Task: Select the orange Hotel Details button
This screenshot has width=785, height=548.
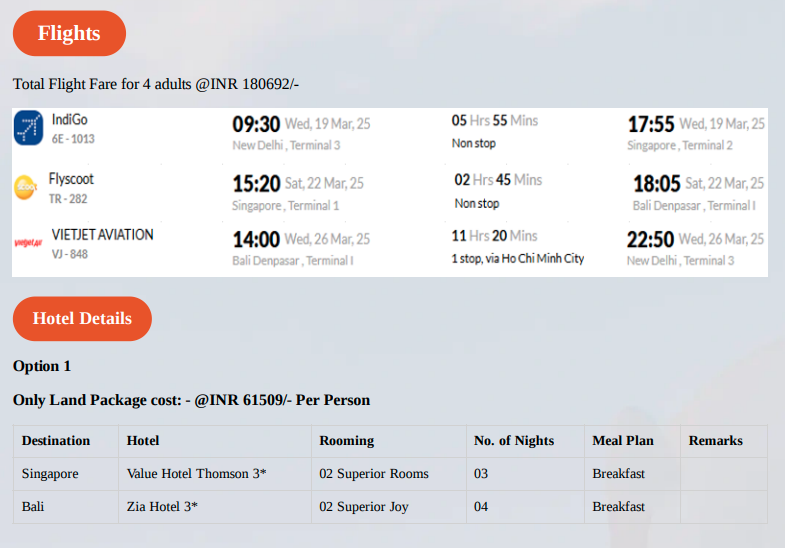Action: [x=82, y=318]
